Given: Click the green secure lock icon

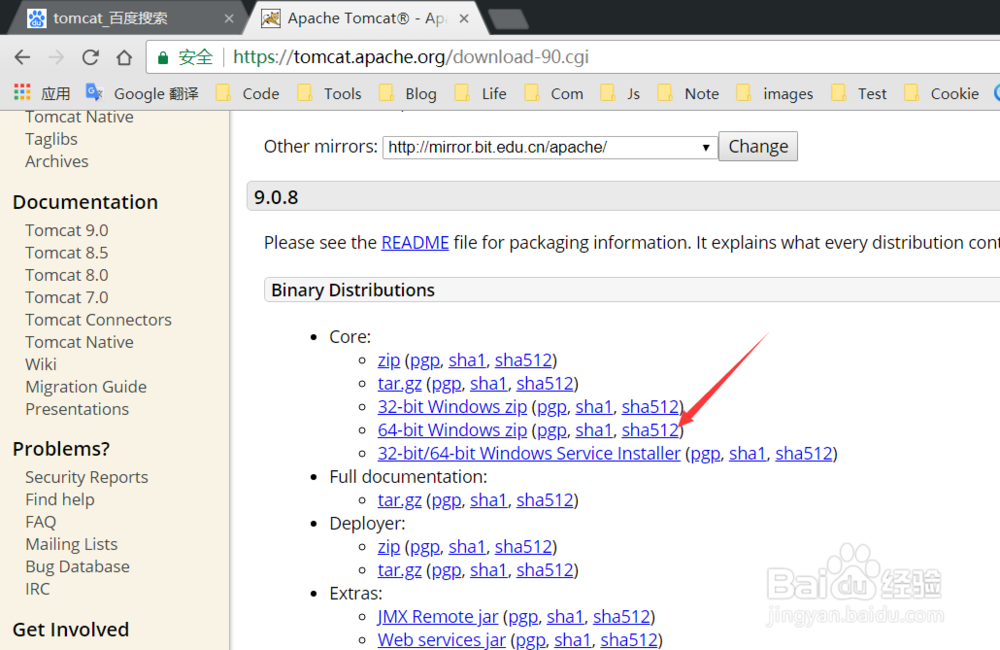Looking at the screenshot, I should click(163, 57).
